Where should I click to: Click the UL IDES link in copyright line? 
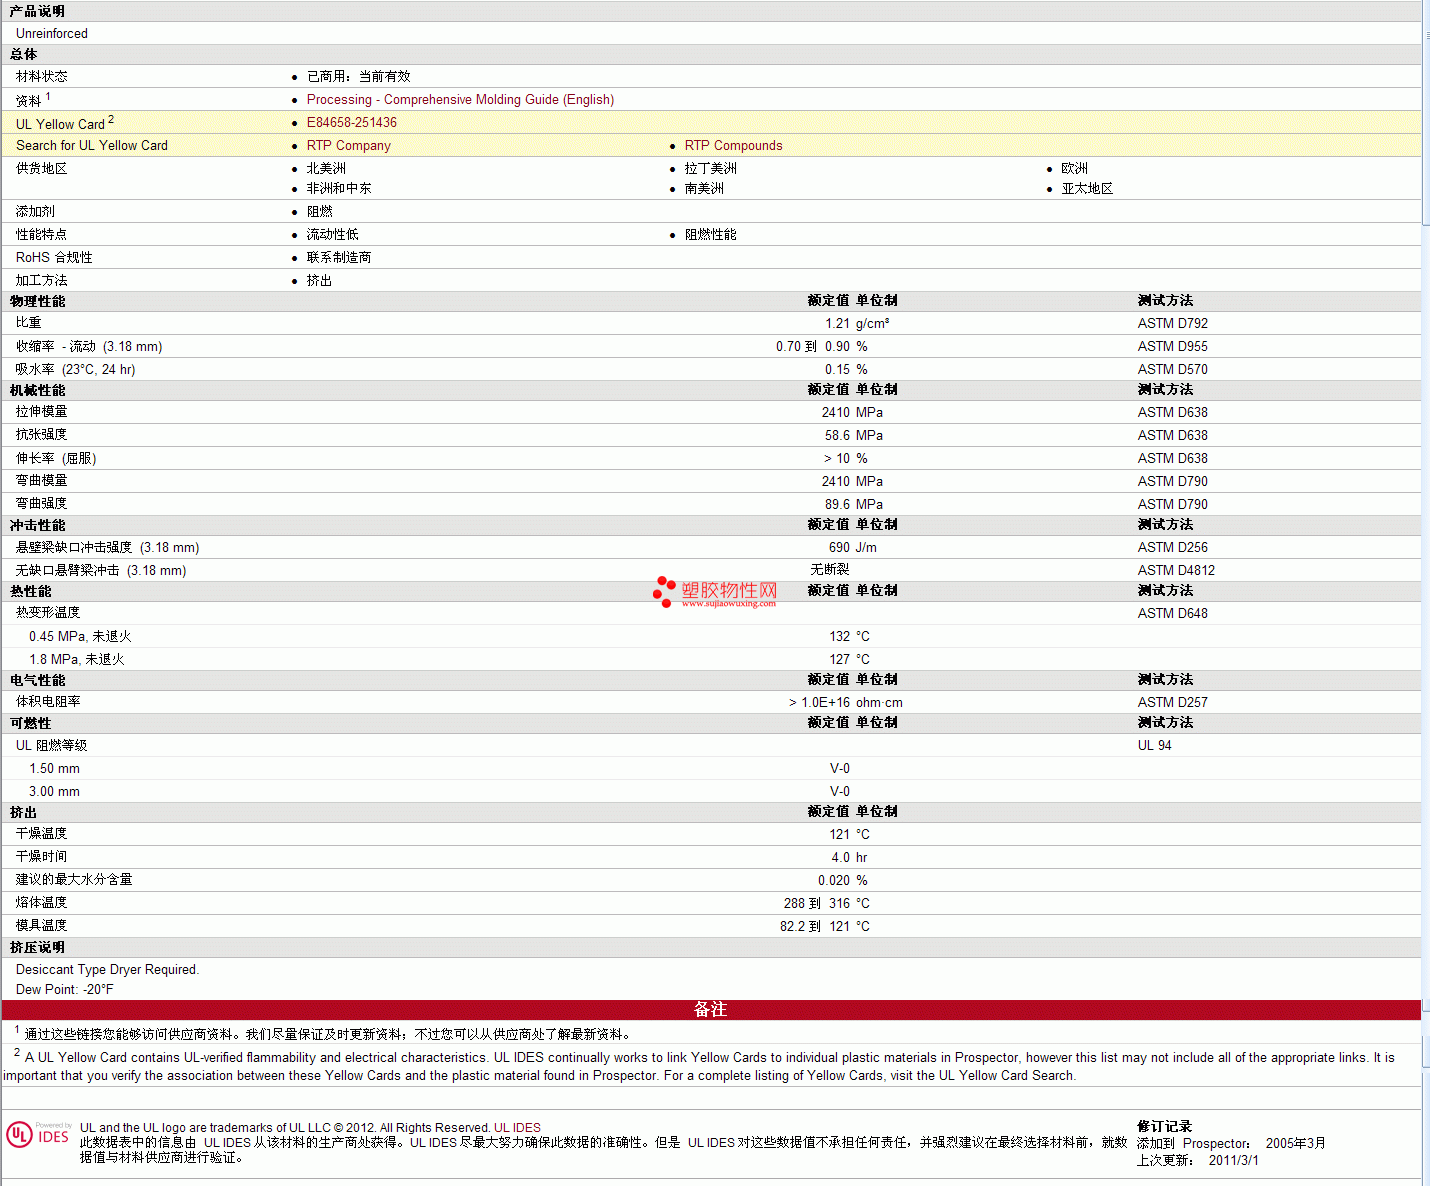point(517,1128)
